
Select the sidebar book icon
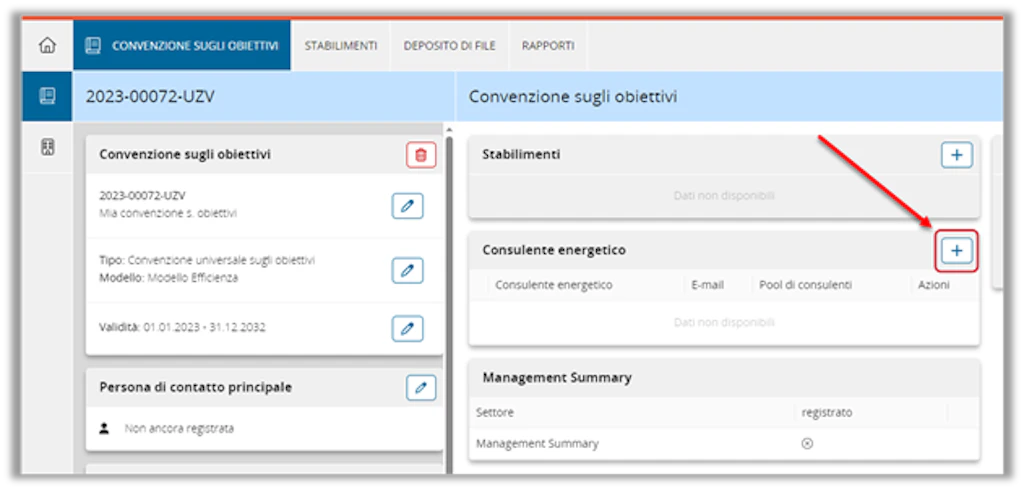[48, 97]
